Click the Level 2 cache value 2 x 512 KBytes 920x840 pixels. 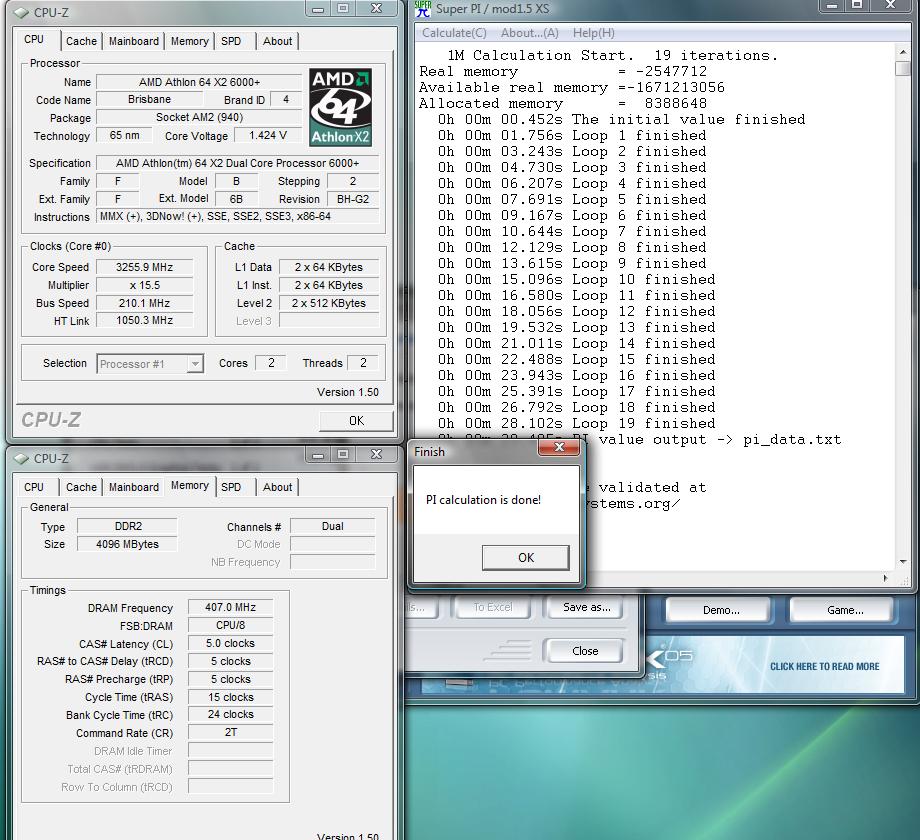329,303
